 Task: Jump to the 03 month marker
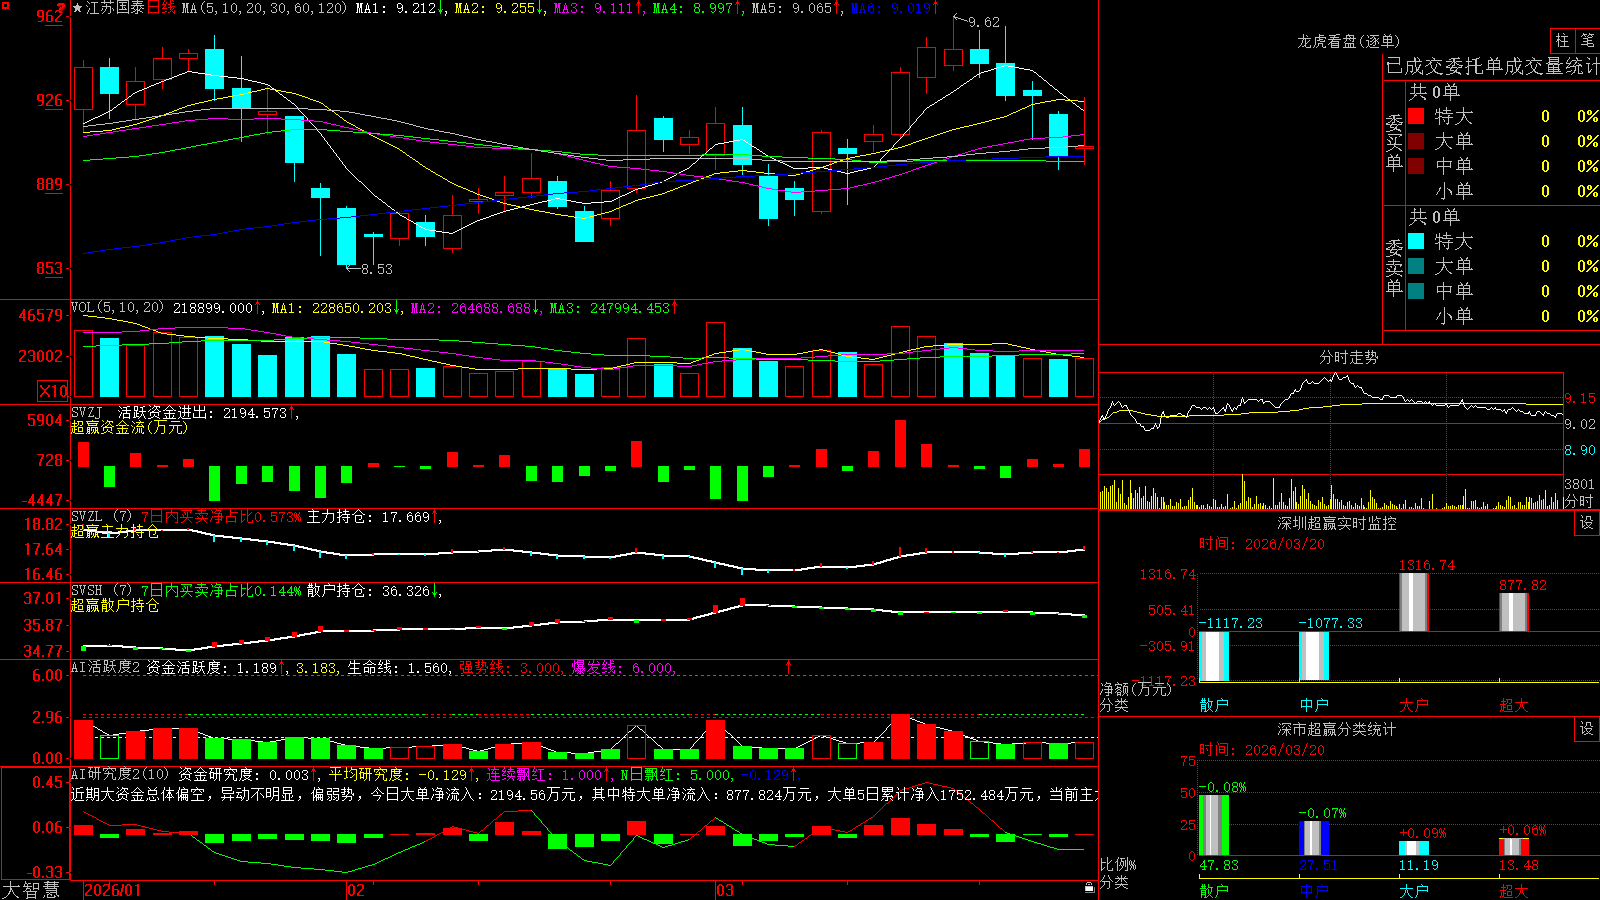click(x=725, y=890)
